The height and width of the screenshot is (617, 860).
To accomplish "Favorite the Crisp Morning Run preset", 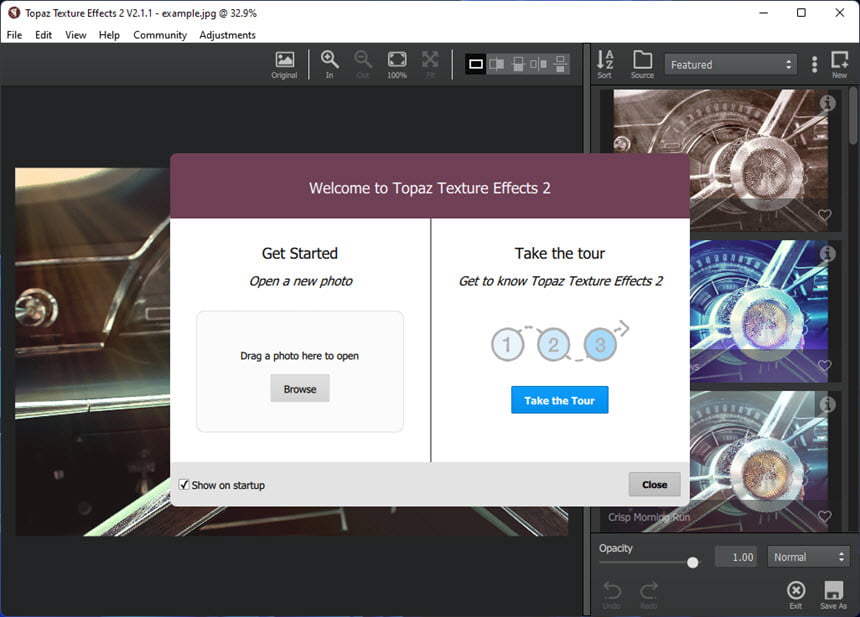I will pos(824,516).
